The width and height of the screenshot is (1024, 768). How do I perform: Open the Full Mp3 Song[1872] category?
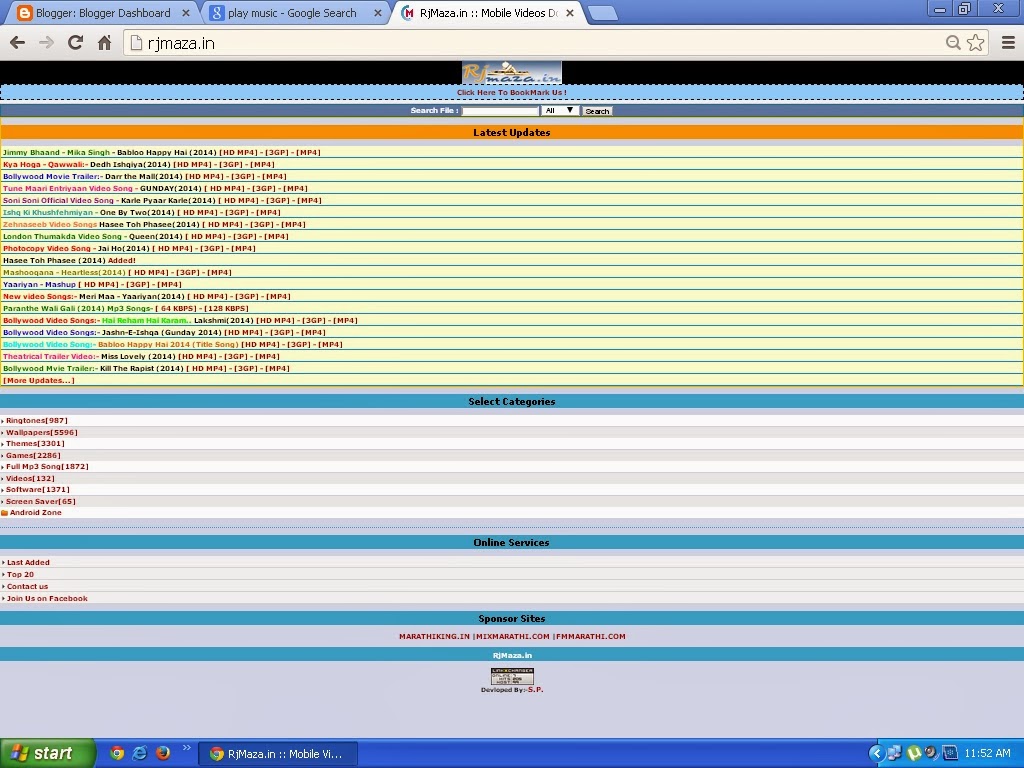click(x=47, y=466)
